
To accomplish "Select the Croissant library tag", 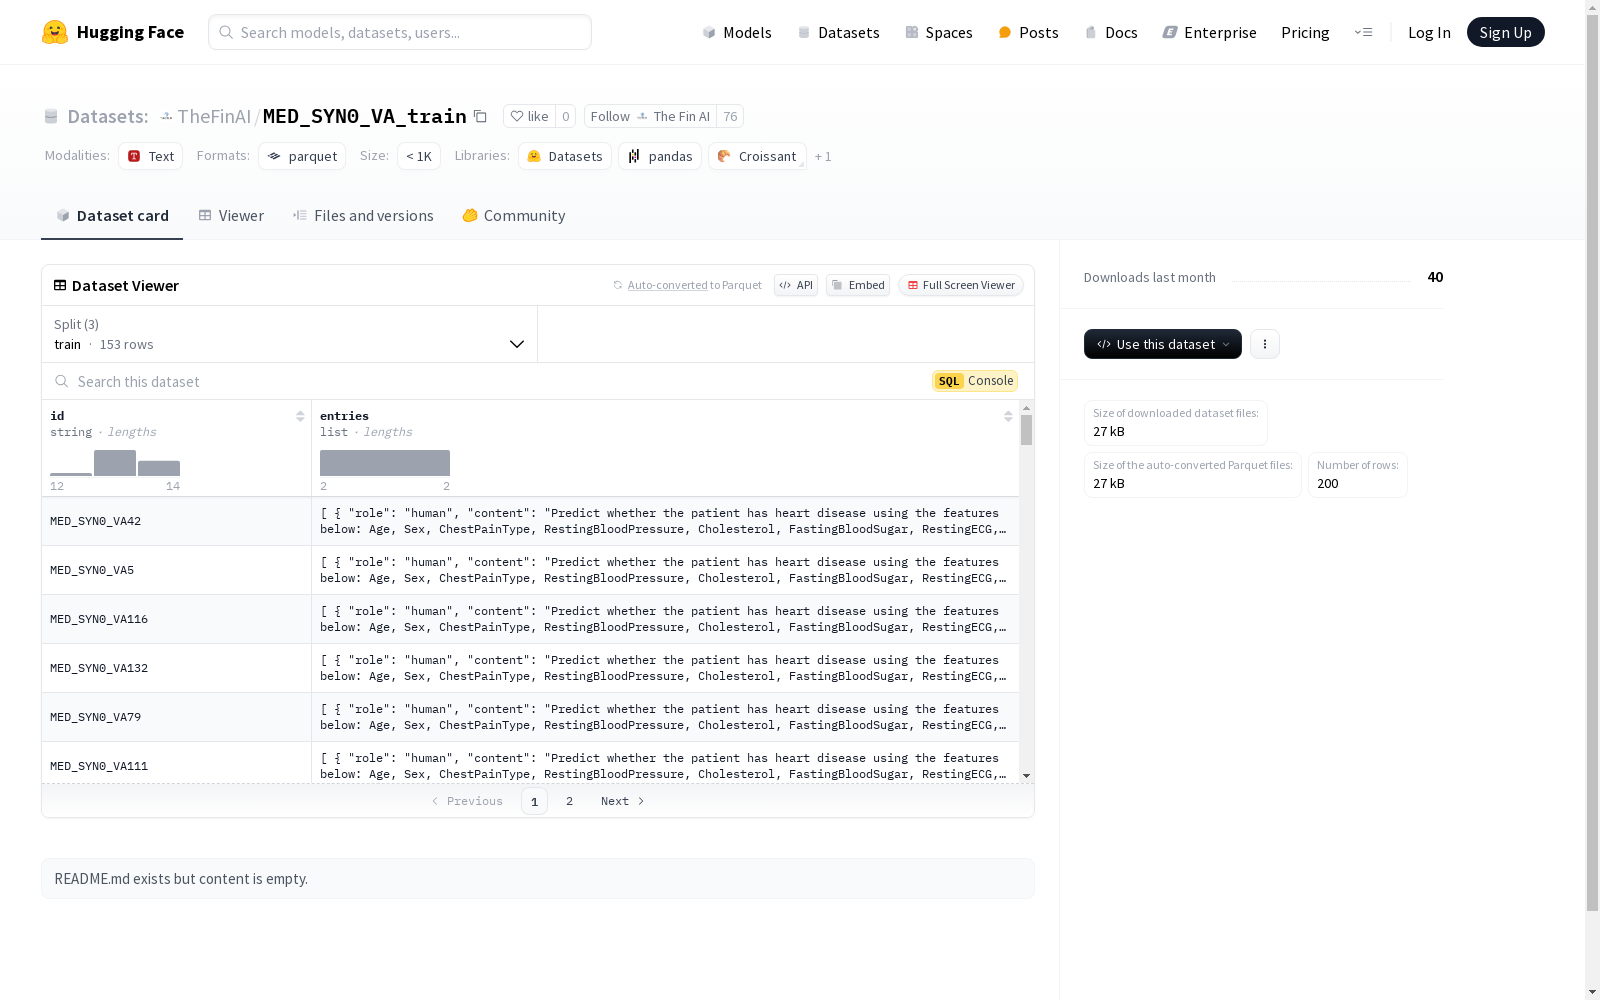I will point(757,156).
